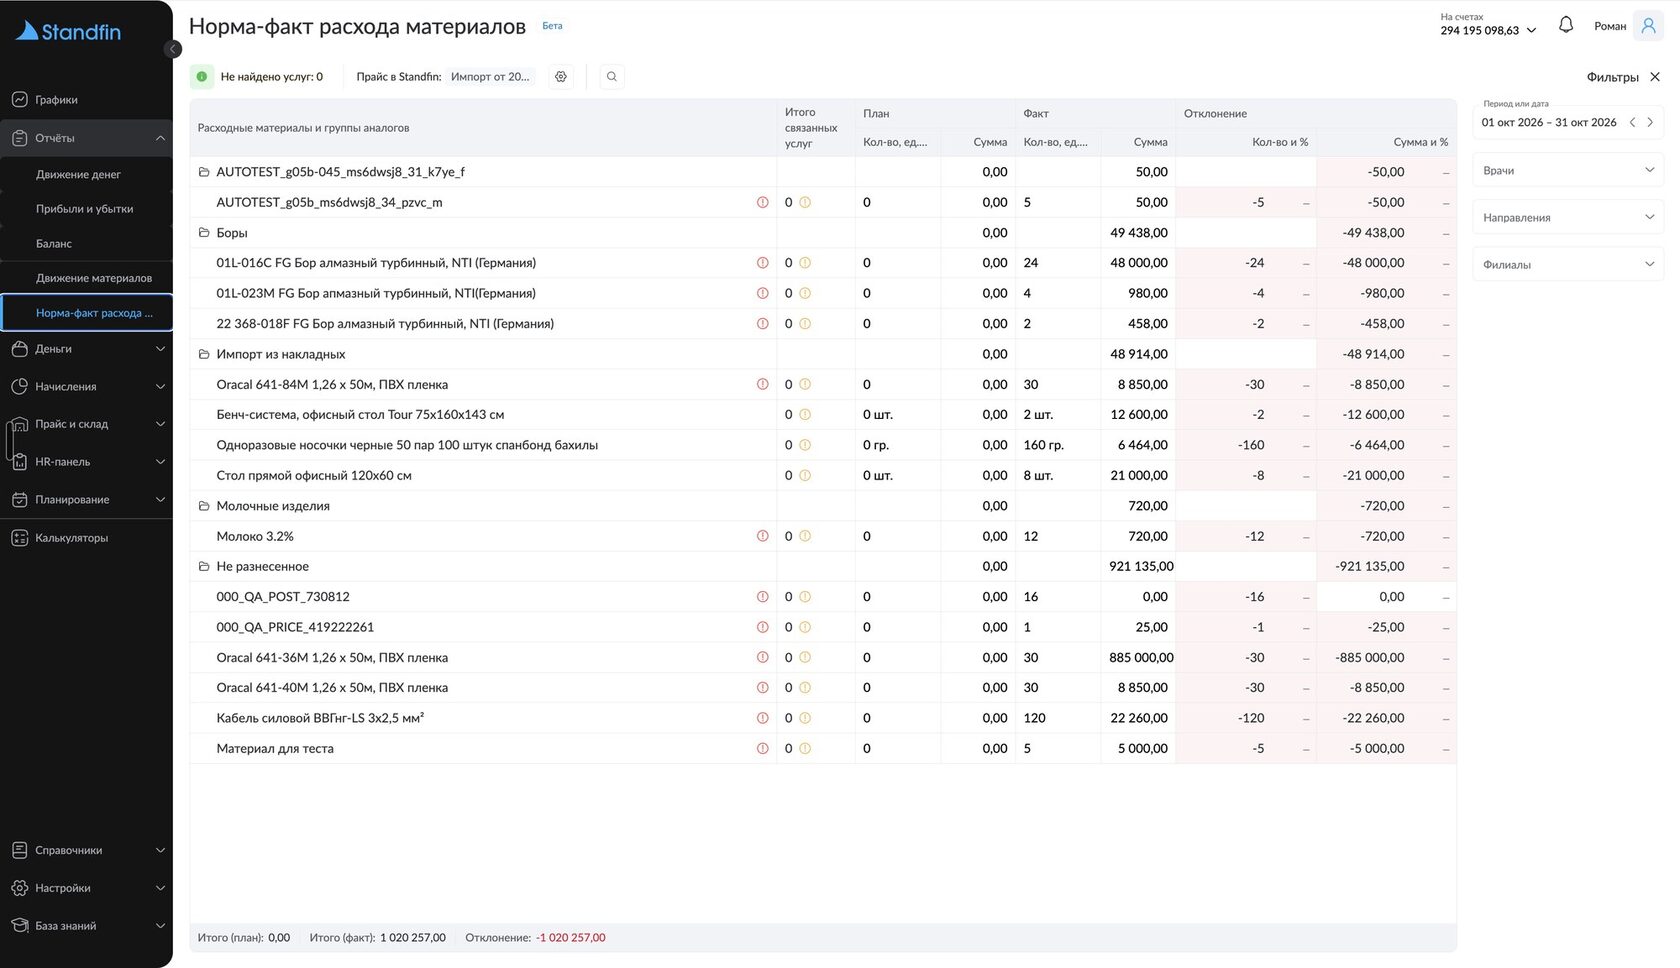Click the green status indicator icon

pyautogui.click(x=202, y=77)
